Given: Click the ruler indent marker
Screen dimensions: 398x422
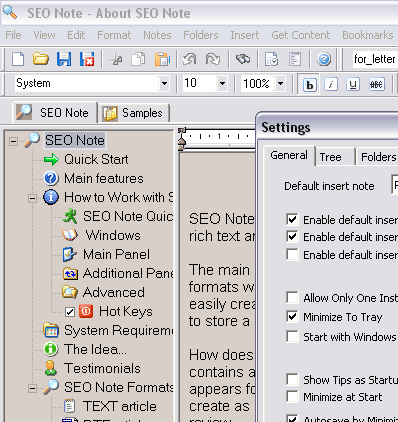Looking at the screenshot, I should 181,139.
